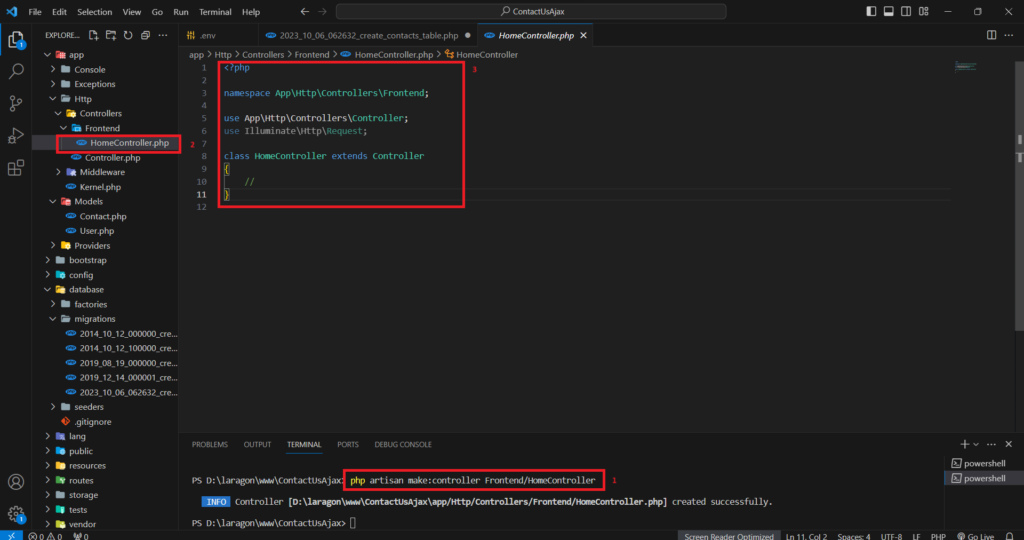Select first powershell terminal in list

tap(984, 464)
